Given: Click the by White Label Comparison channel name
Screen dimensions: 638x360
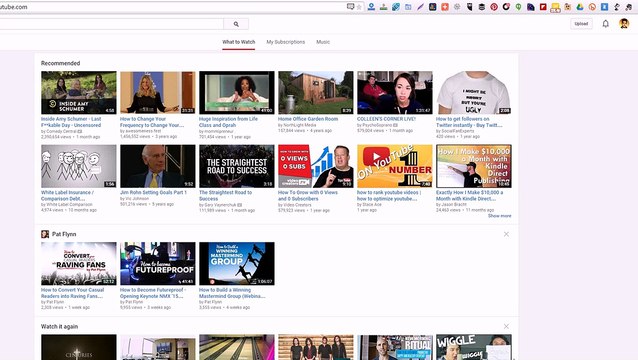Looking at the screenshot, I should tap(67, 205).
